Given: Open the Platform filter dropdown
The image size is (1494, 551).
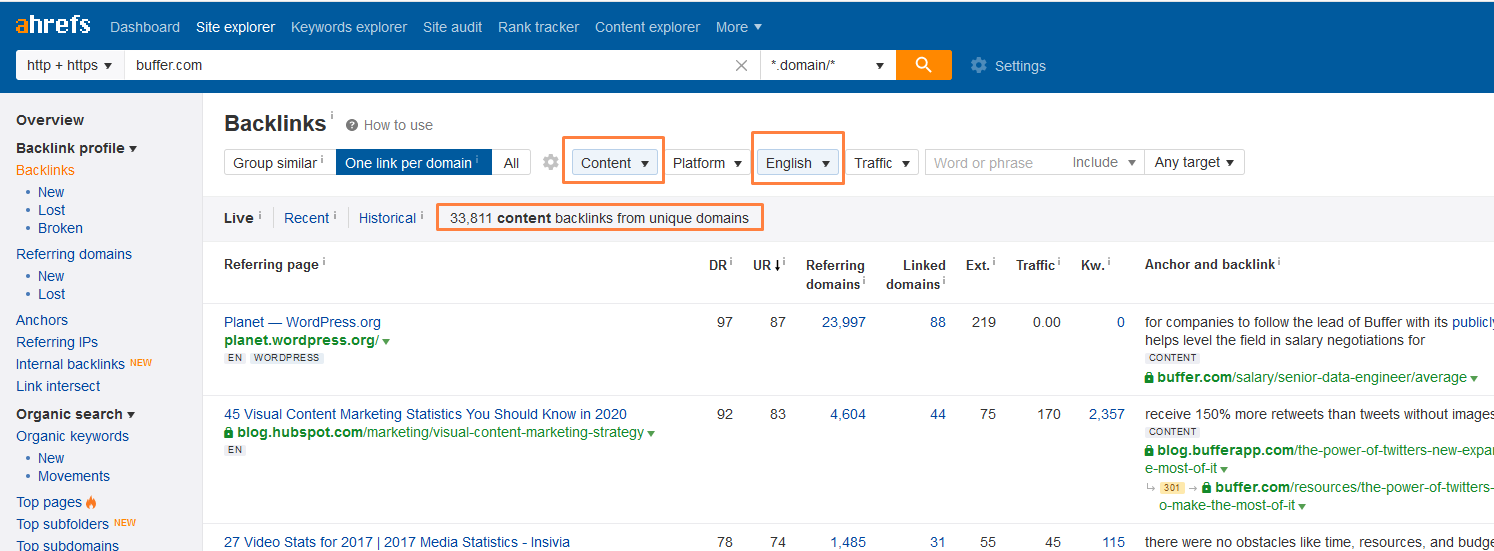Looking at the screenshot, I should pos(707,162).
